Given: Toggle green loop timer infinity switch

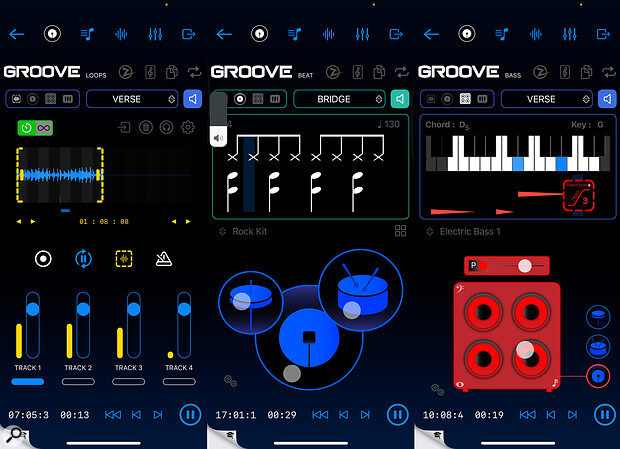Looking at the screenshot, I should pos(35,128).
